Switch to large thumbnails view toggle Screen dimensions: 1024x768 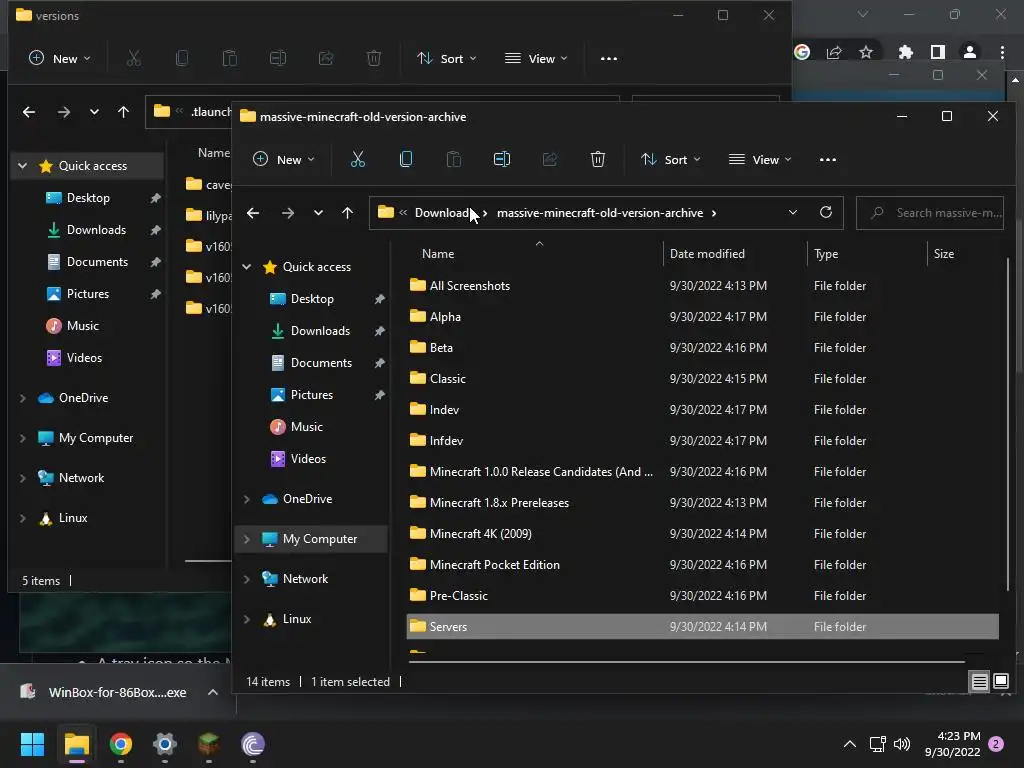click(x=1001, y=682)
